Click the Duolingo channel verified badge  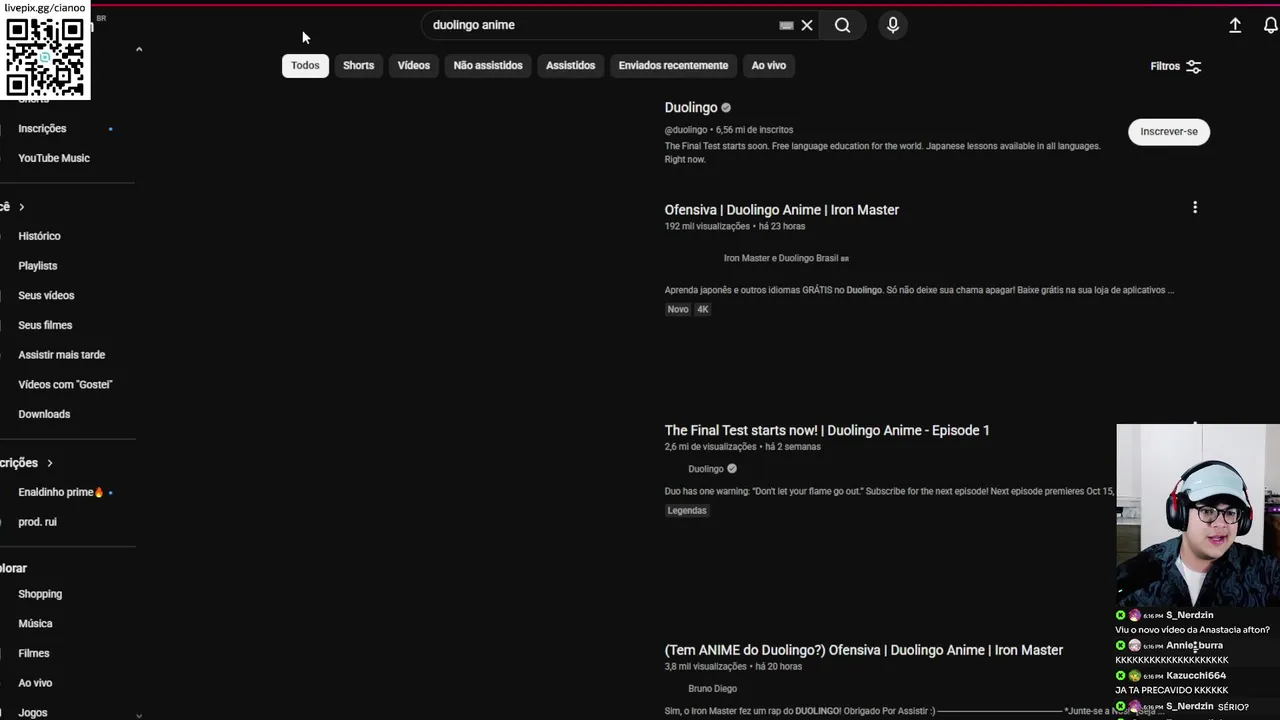click(726, 108)
